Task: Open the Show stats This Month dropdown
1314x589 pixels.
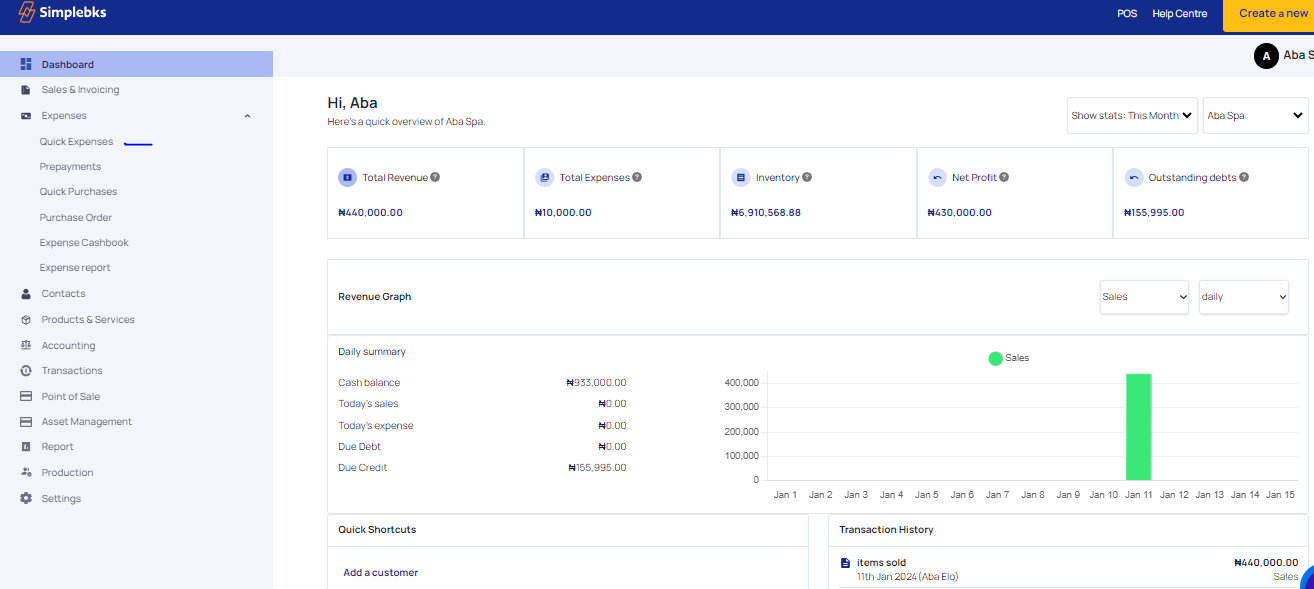Action: pyautogui.click(x=1132, y=115)
